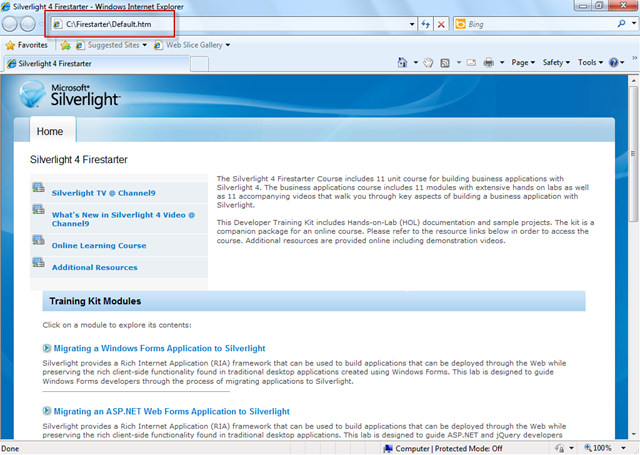
Task: Open Additional Resources link
Action: [x=94, y=268]
